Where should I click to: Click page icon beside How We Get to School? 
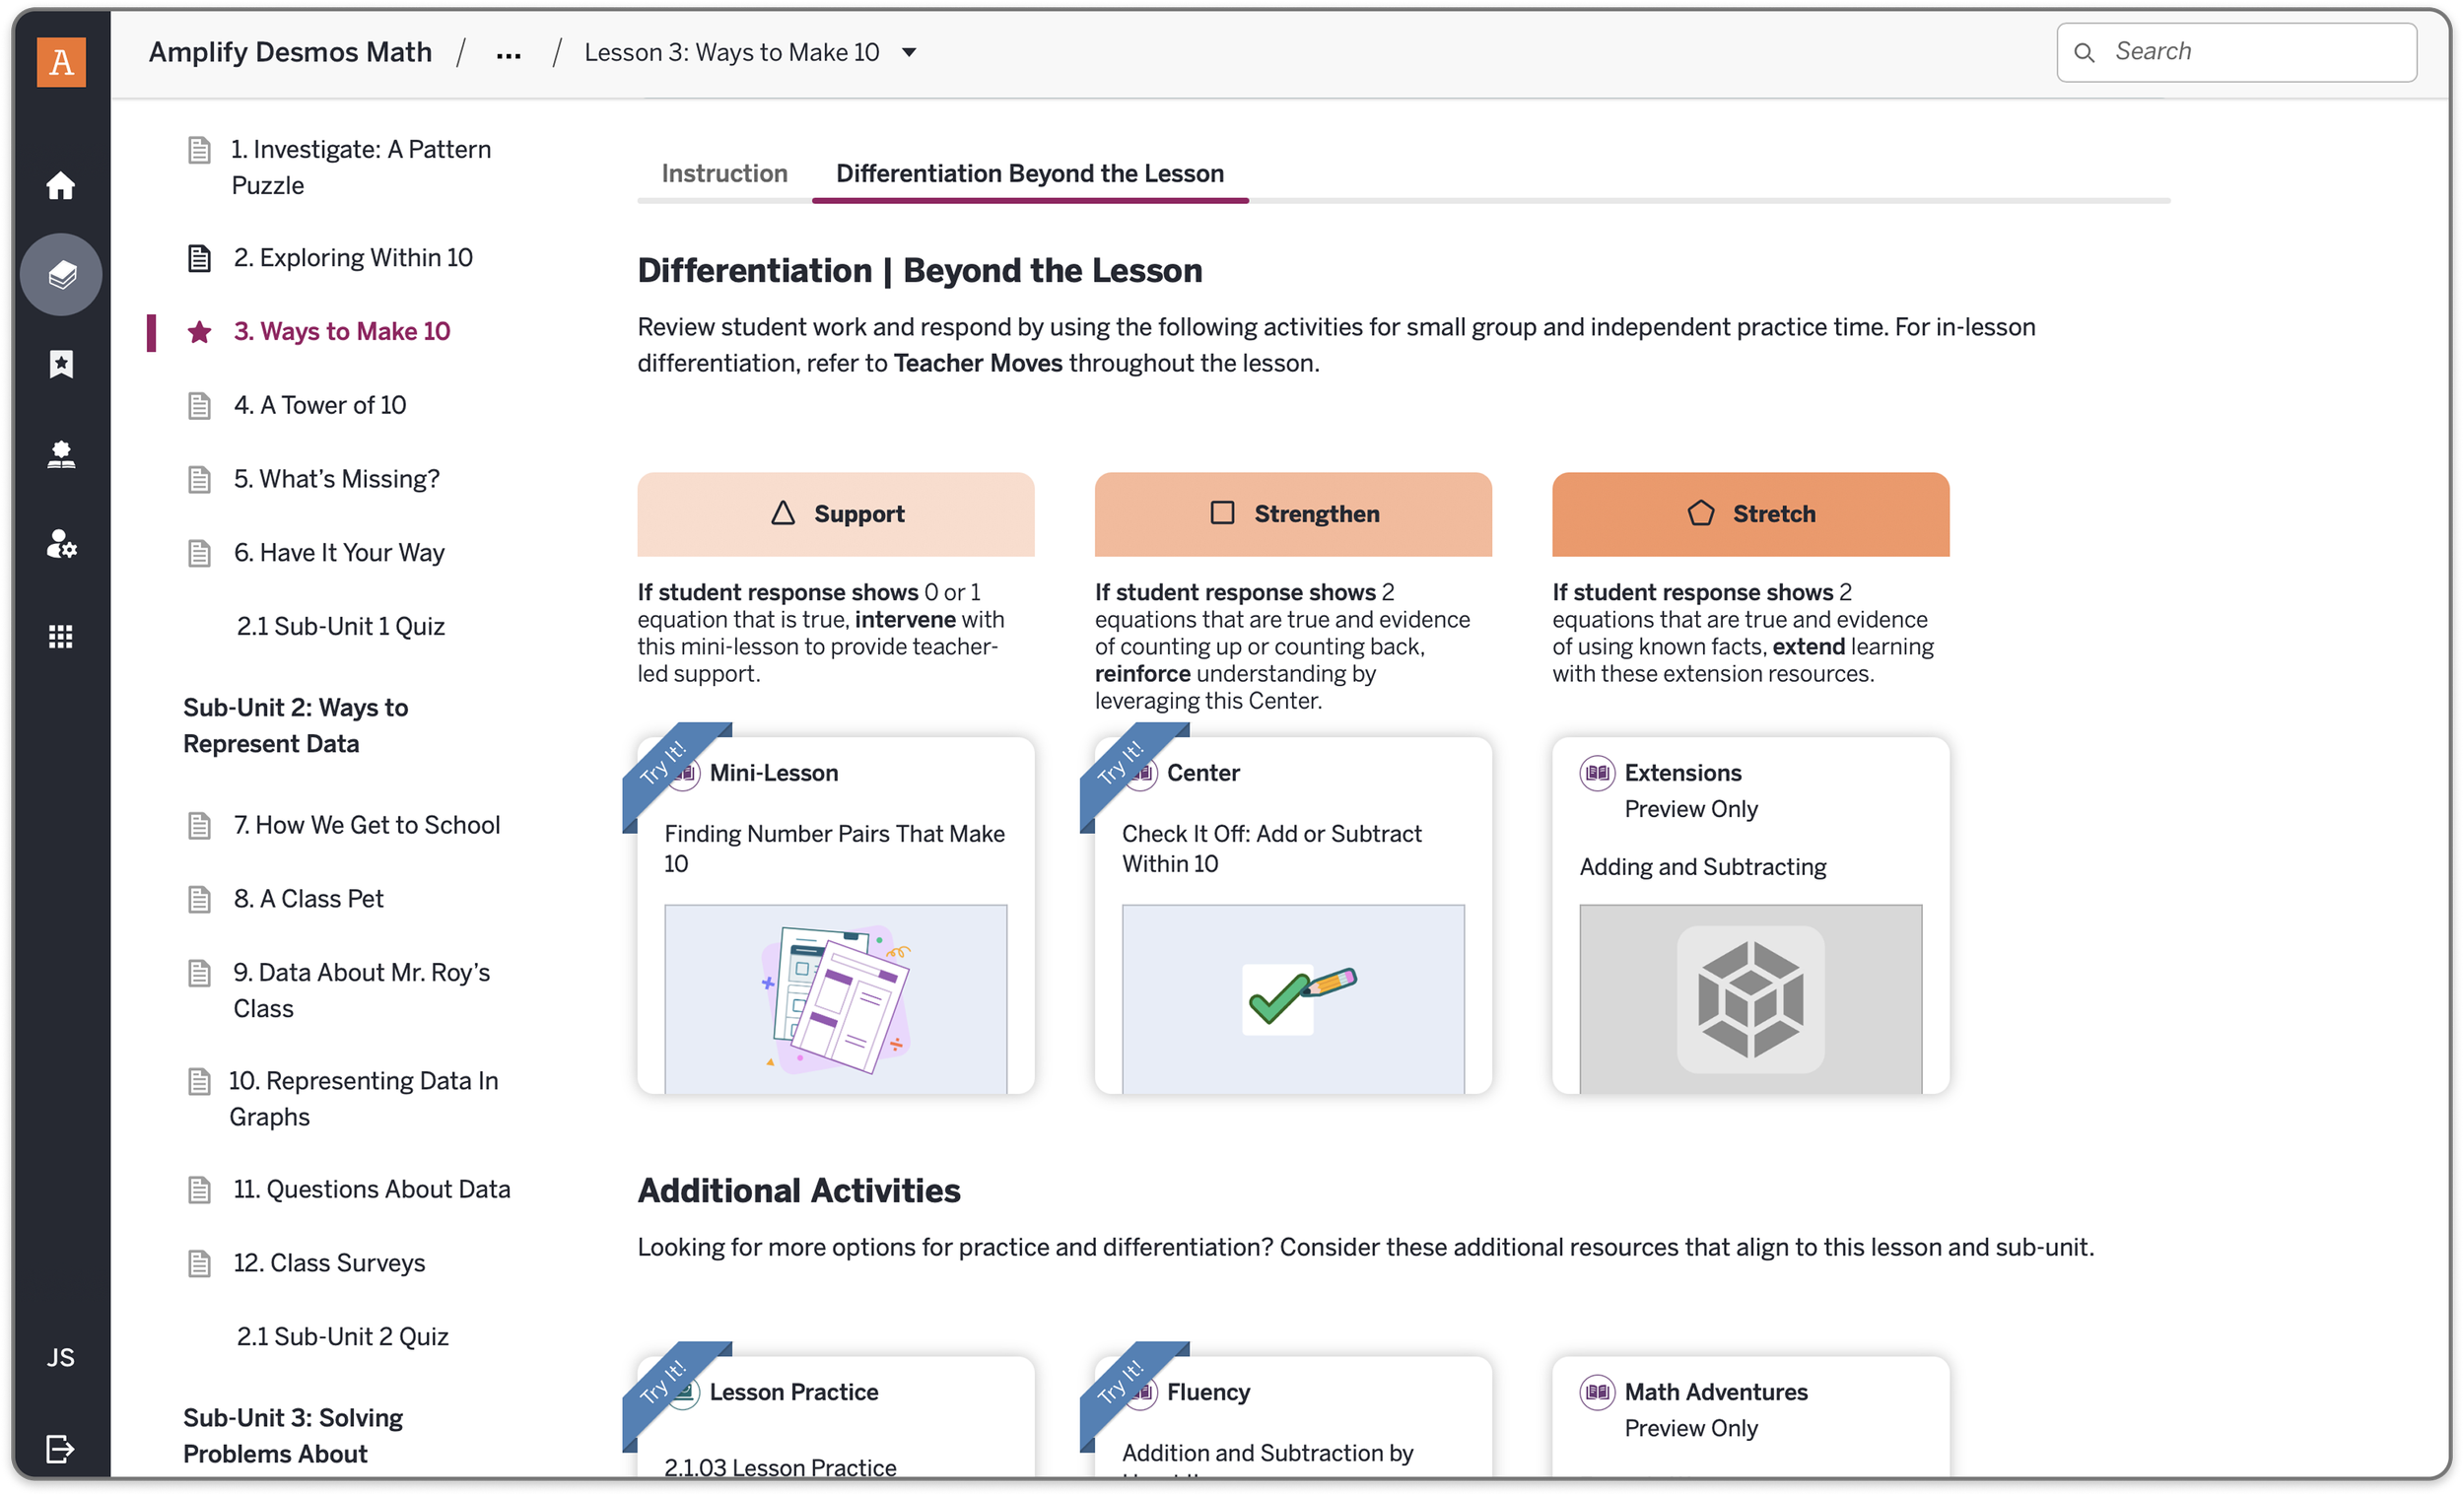(200, 825)
